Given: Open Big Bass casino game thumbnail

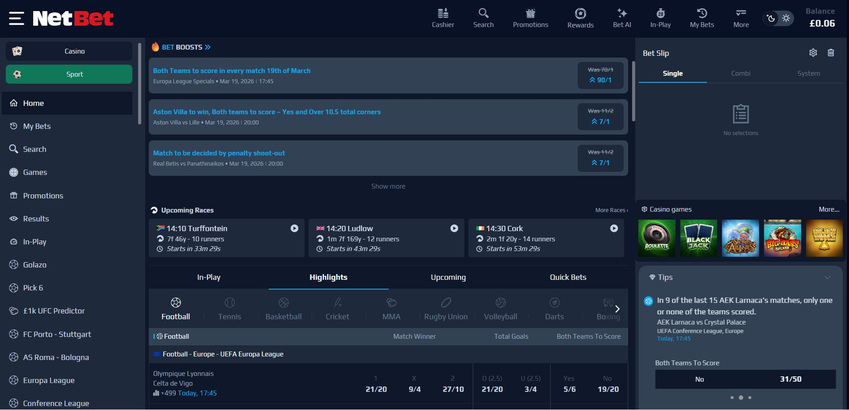Looking at the screenshot, I should pos(782,238).
